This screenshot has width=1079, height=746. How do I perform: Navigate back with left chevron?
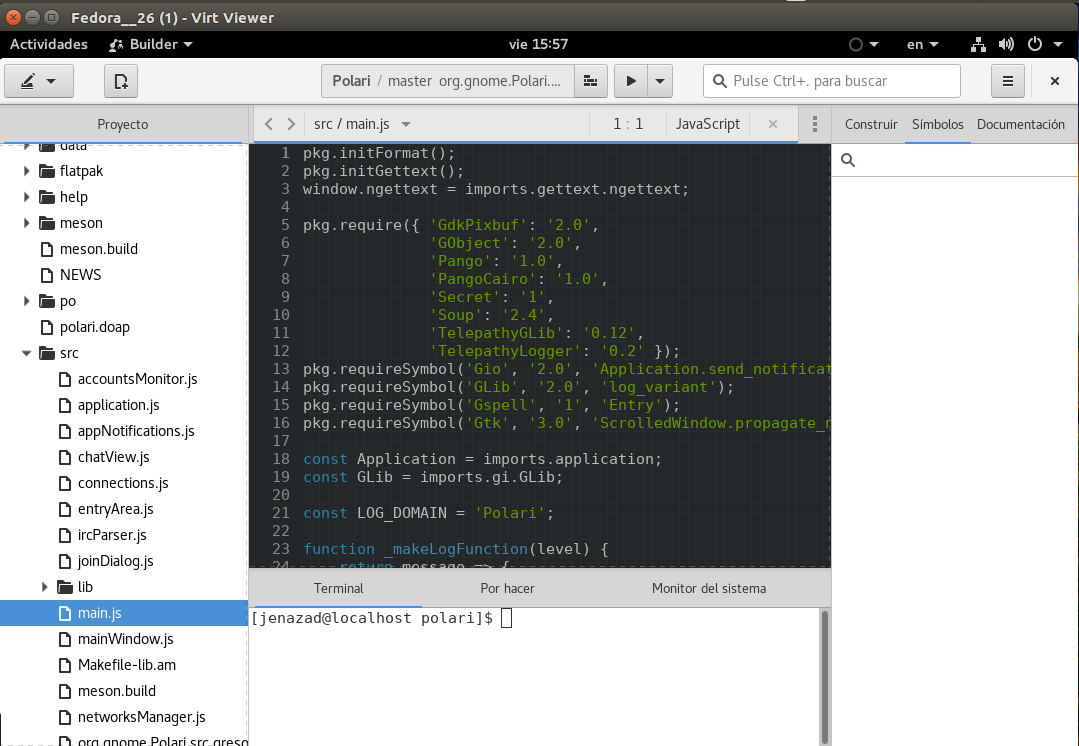point(269,124)
